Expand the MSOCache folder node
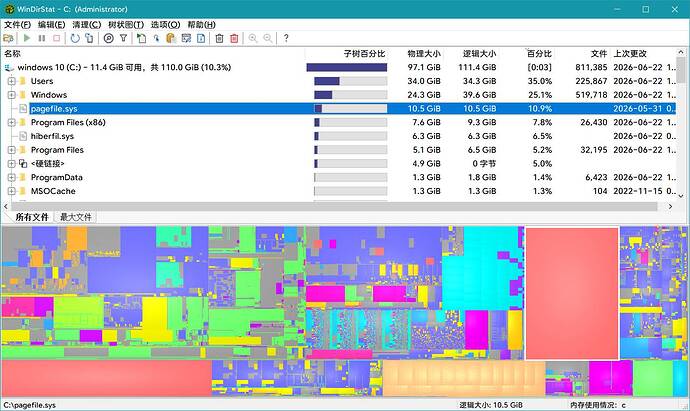The height and width of the screenshot is (411, 690). click(x=11, y=191)
